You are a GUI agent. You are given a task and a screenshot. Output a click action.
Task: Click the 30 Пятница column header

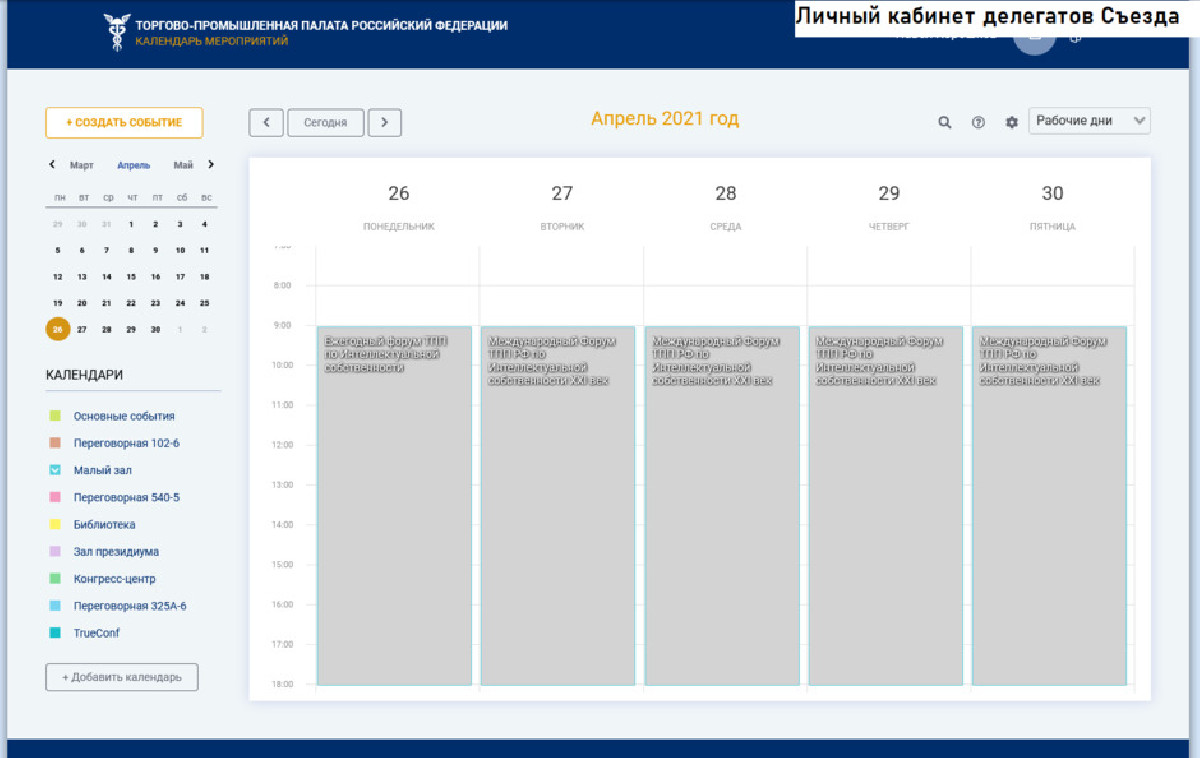point(1052,207)
